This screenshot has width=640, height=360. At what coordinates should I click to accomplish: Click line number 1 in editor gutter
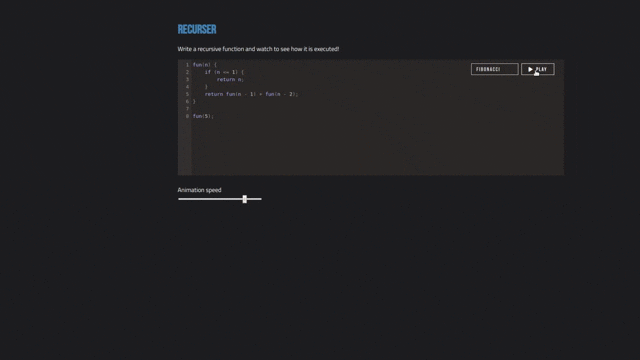pos(187,65)
